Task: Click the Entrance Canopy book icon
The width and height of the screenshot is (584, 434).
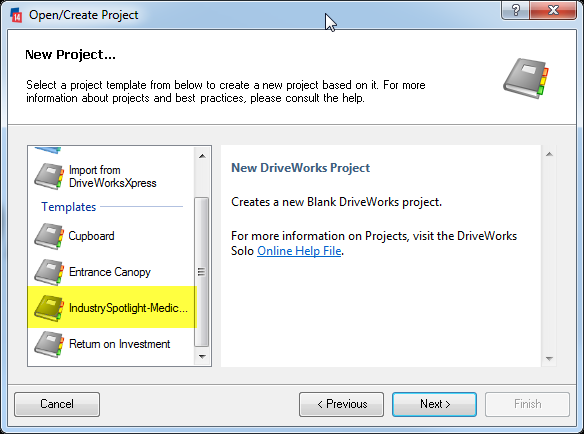Action: pyautogui.click(x=49, y=272)
